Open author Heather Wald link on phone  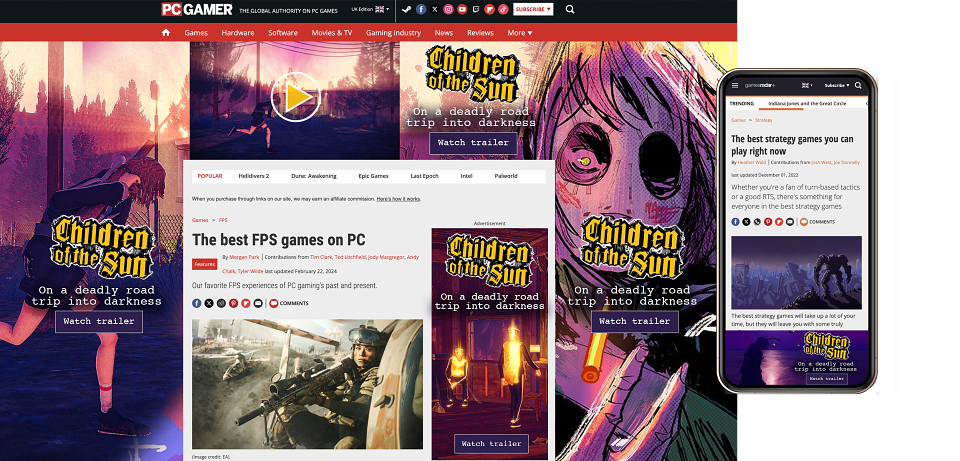752,162
